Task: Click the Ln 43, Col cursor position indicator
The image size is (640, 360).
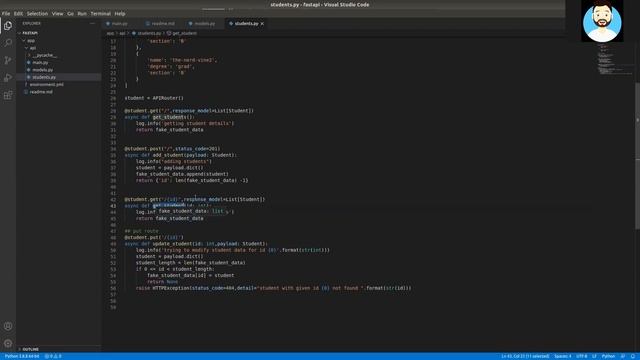Action: tap(525, 356)
